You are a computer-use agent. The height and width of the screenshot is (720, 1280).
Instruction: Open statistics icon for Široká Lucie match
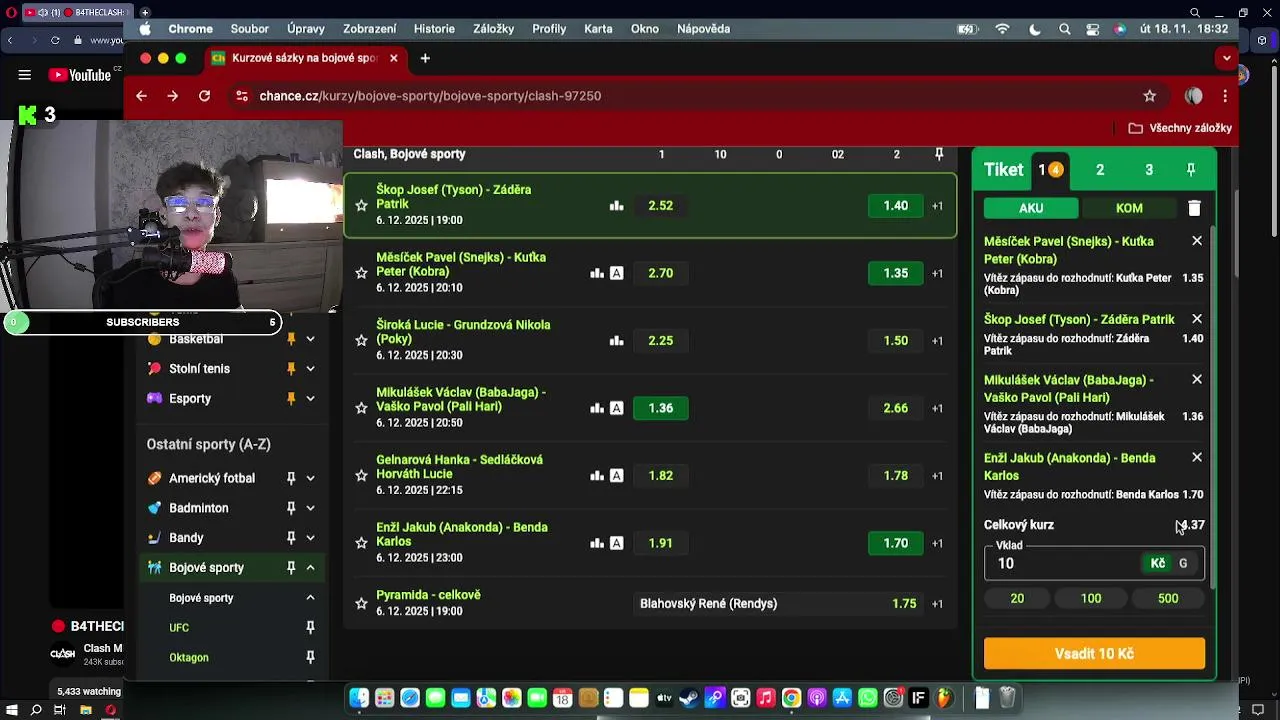coord(616,341)
